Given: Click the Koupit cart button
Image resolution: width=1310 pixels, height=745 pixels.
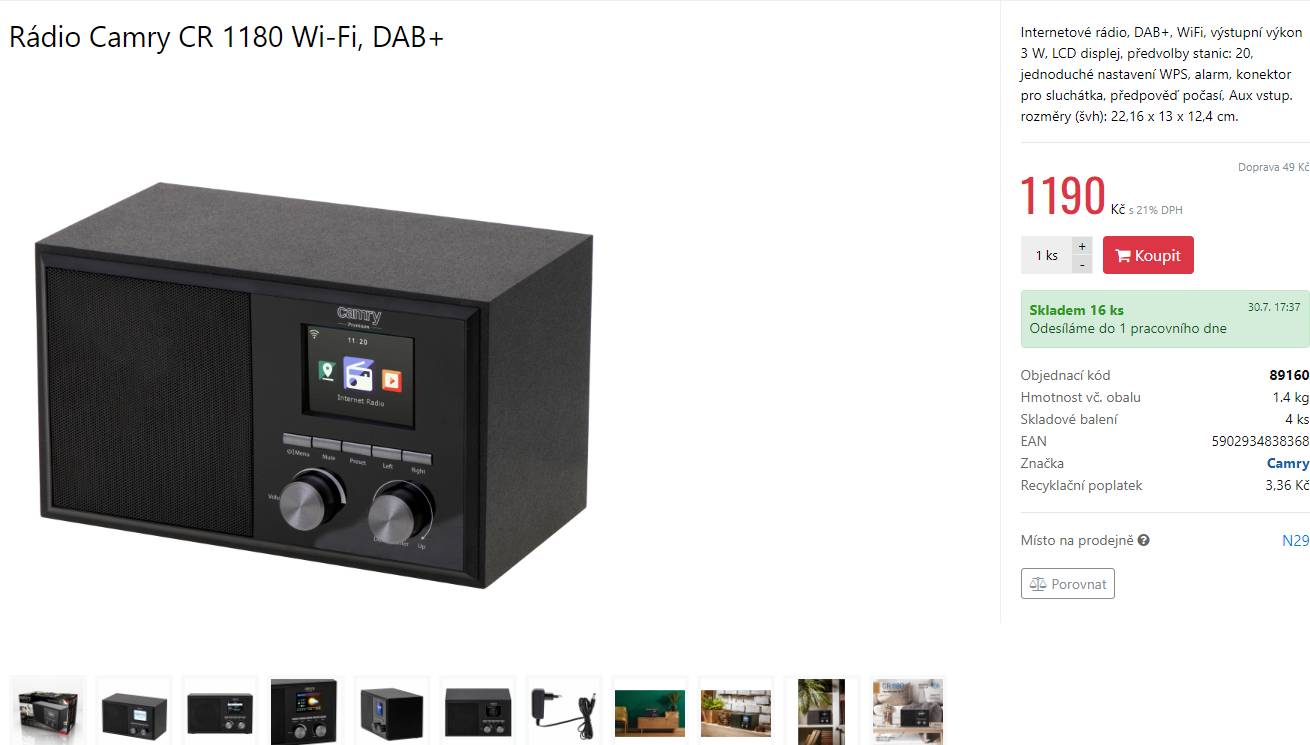Looking at the screenshot, I should click(1148, 255).
